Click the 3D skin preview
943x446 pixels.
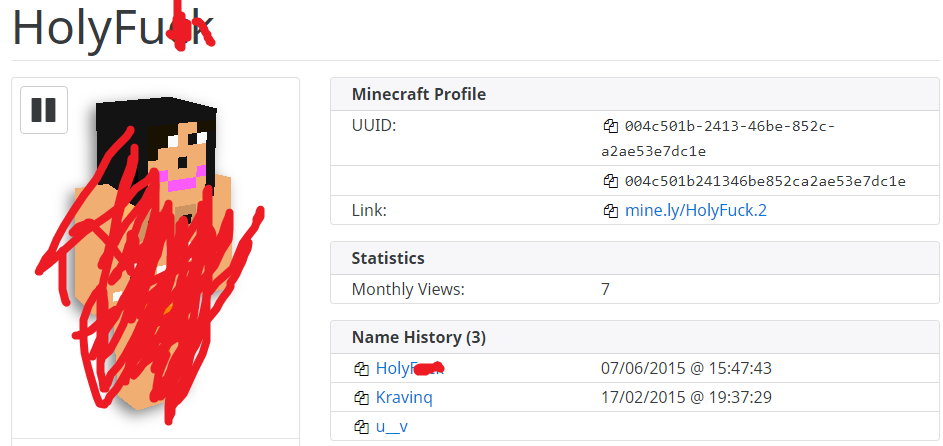[x=155, y=258]
